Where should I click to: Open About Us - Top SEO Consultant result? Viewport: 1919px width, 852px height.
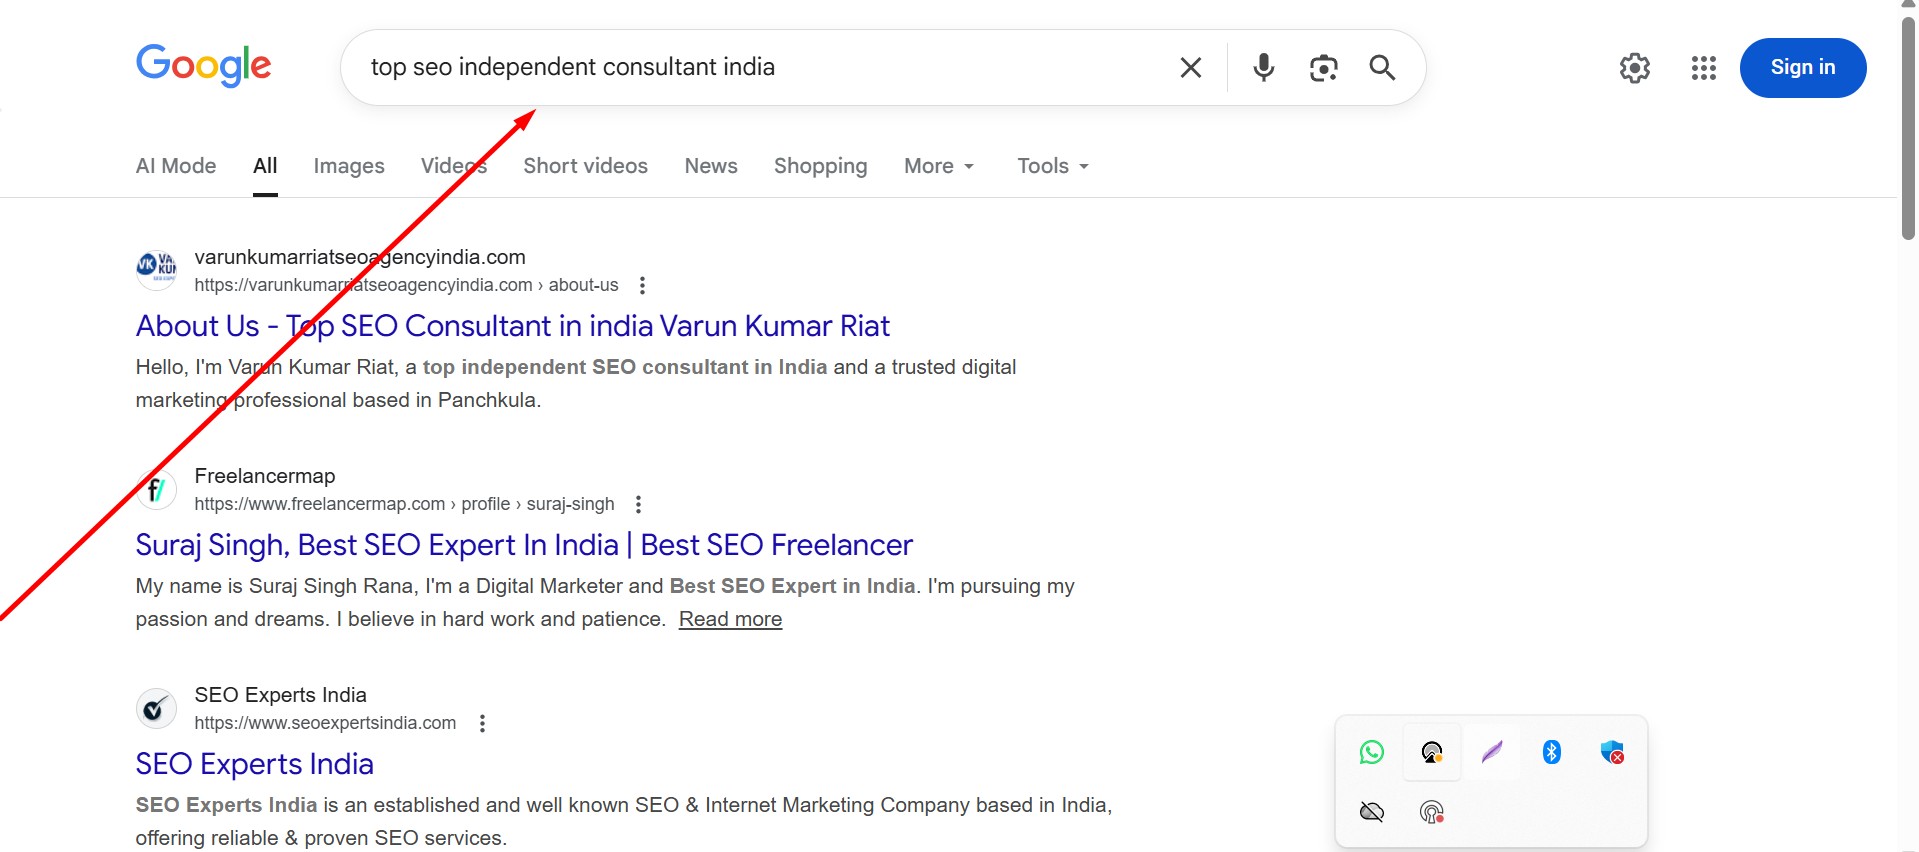click(x=512, y=326)
